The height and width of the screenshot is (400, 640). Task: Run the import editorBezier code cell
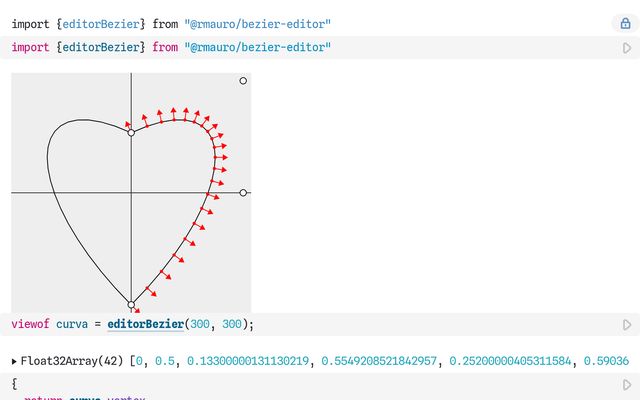pos(627,48)
